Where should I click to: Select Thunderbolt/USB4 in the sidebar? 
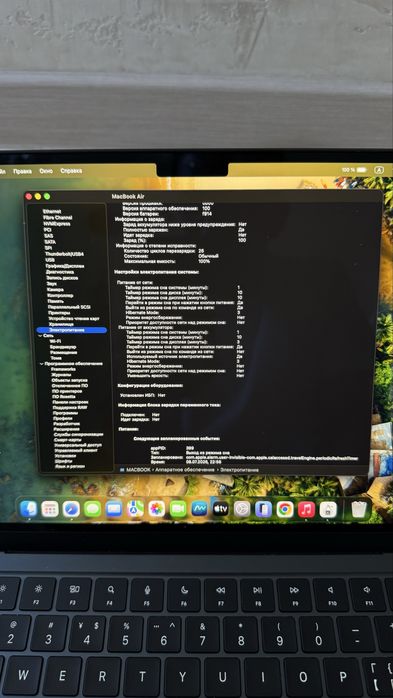pos(65,254)
